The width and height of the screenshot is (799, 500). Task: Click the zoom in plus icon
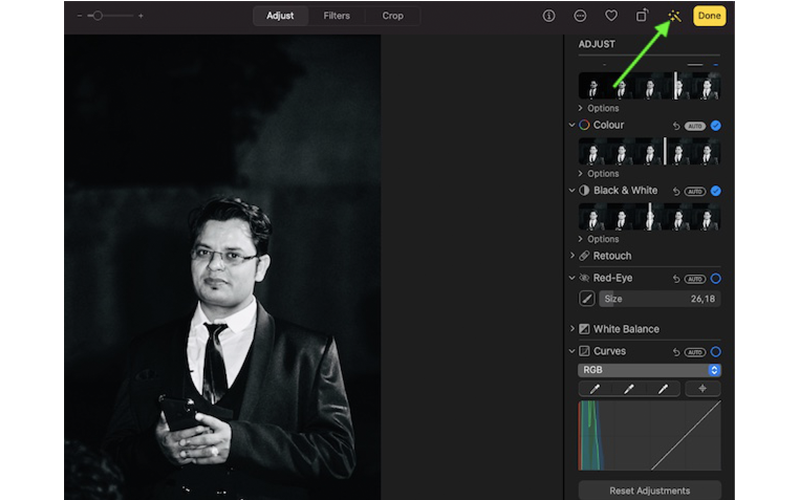141,16
